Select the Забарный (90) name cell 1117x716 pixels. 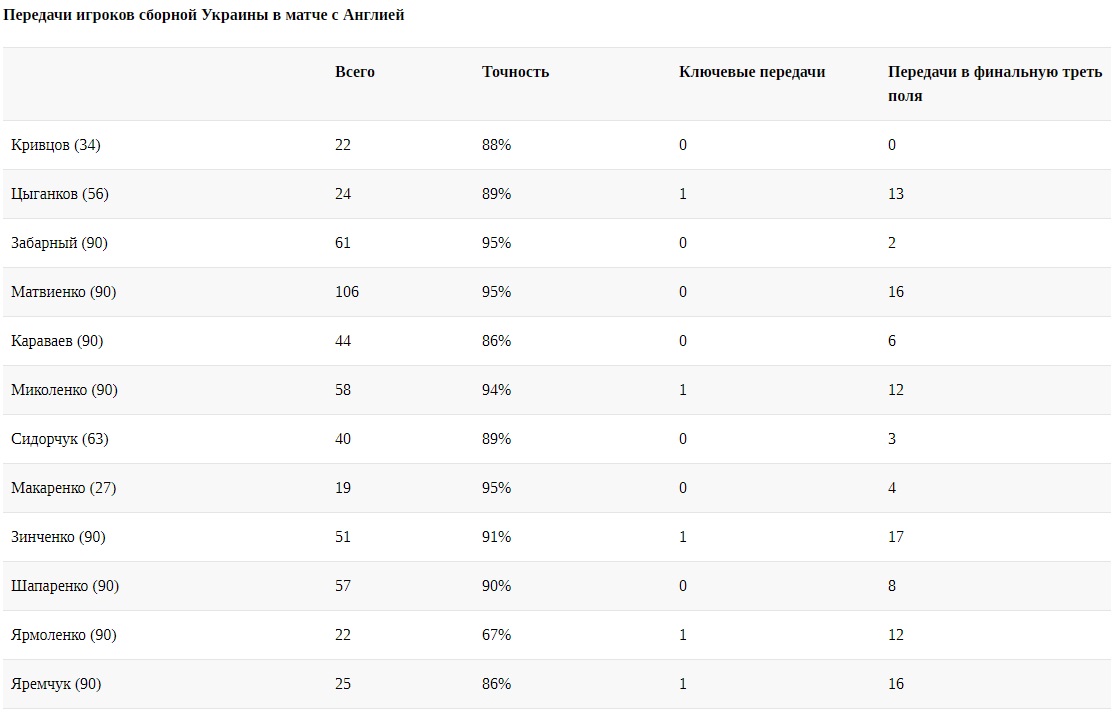(59, 243)
